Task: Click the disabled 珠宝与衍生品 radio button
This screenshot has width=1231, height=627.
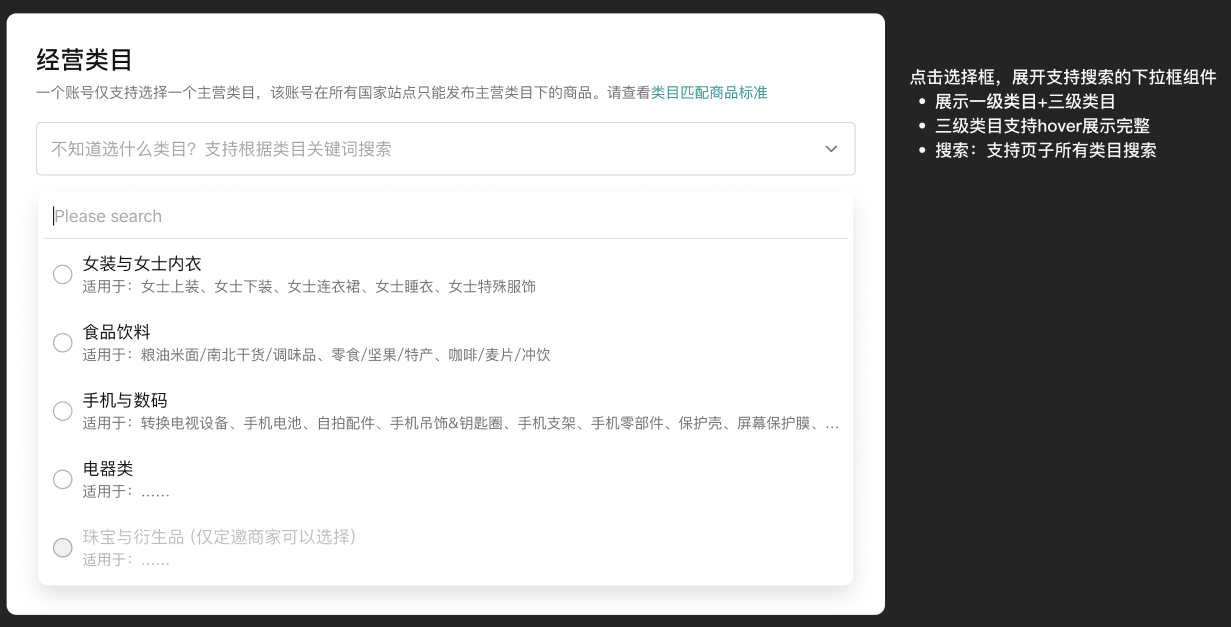Action: click(62, 548)
